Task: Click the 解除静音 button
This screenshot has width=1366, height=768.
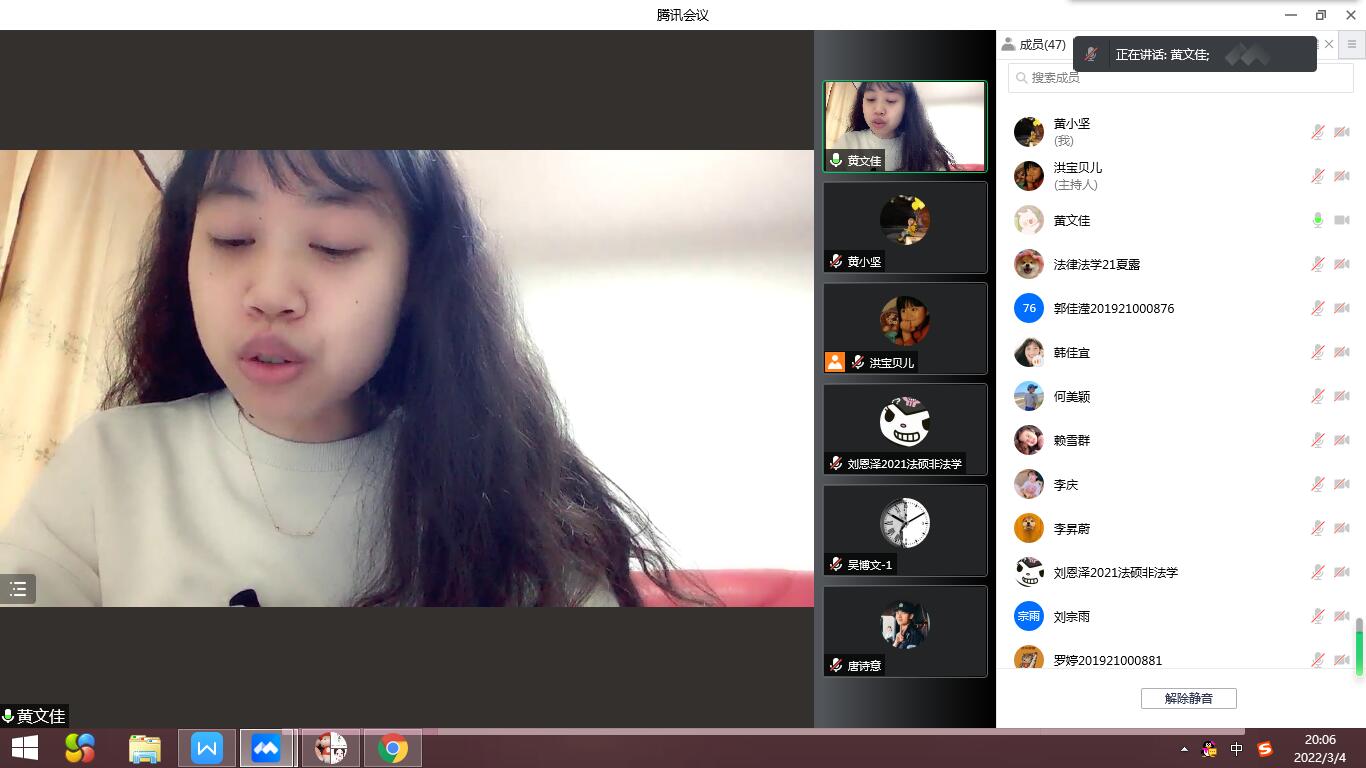Action: coord(1188,698)
